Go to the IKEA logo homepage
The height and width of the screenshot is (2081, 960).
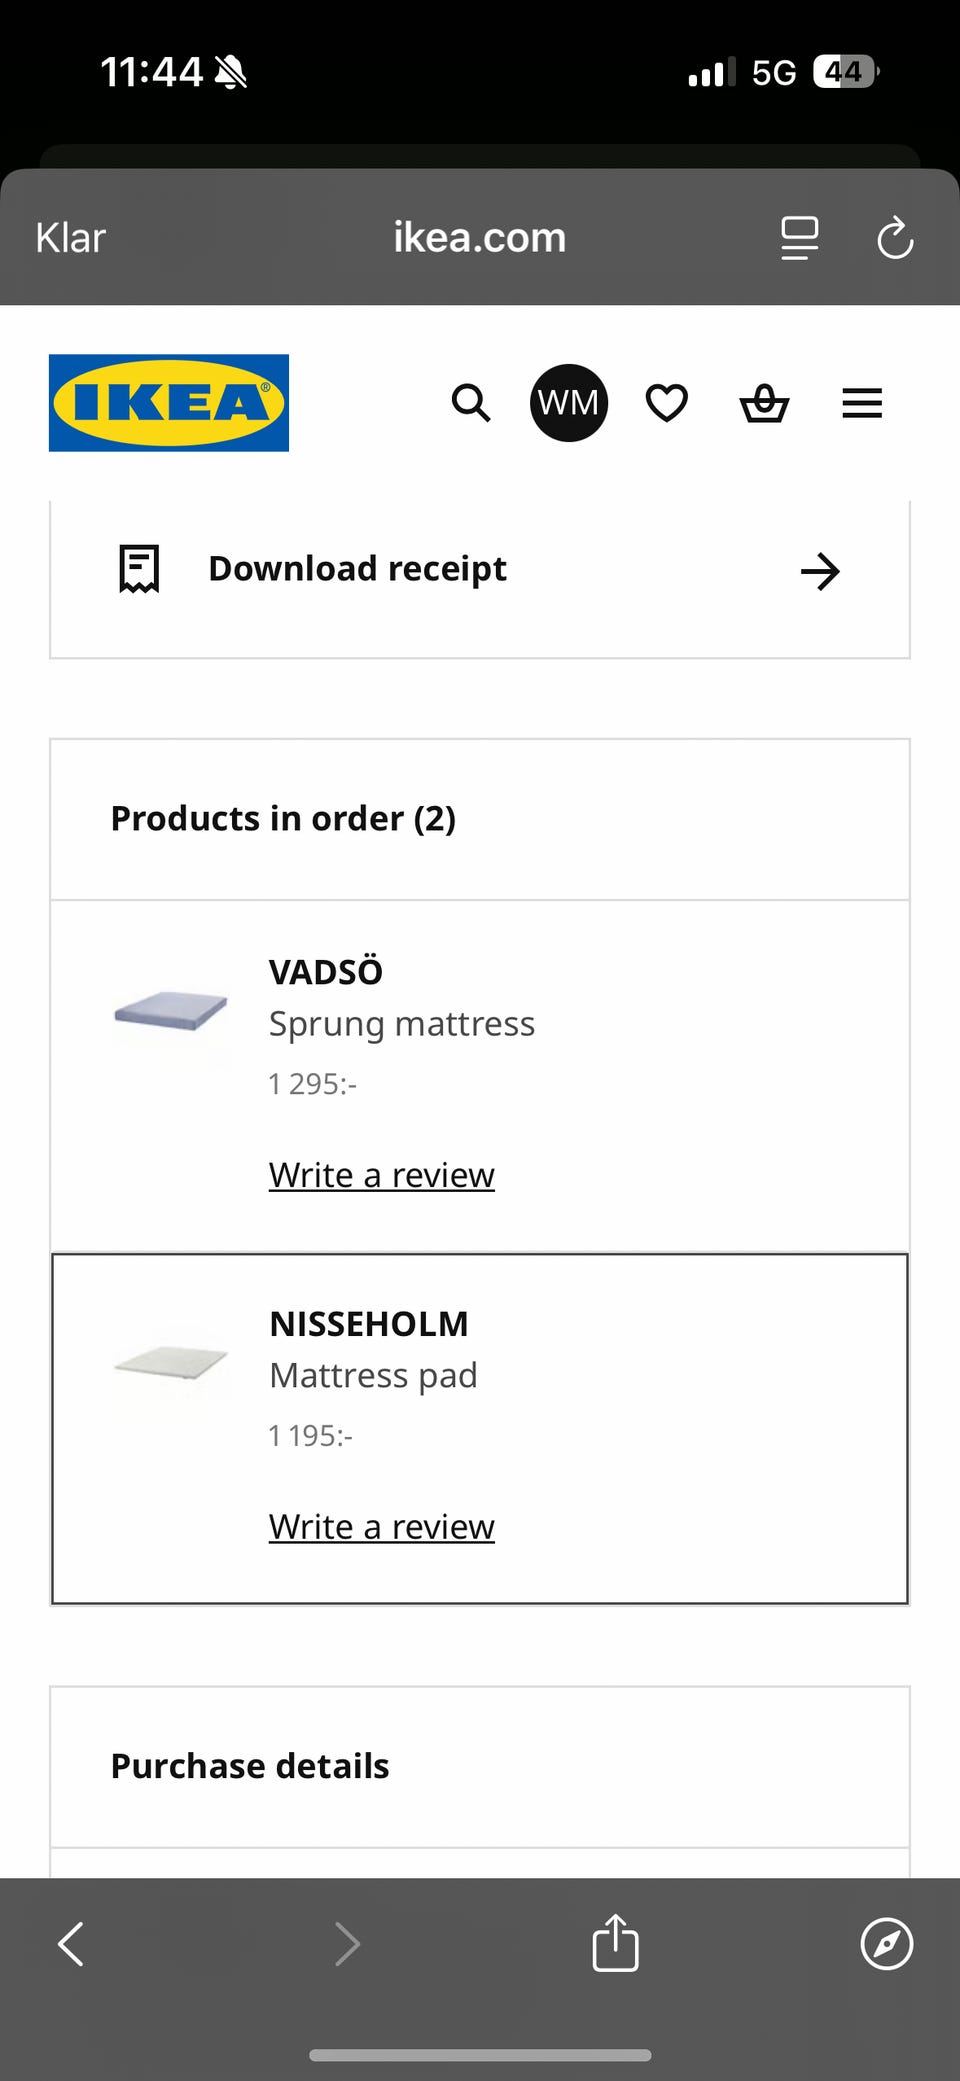point(169,403)
